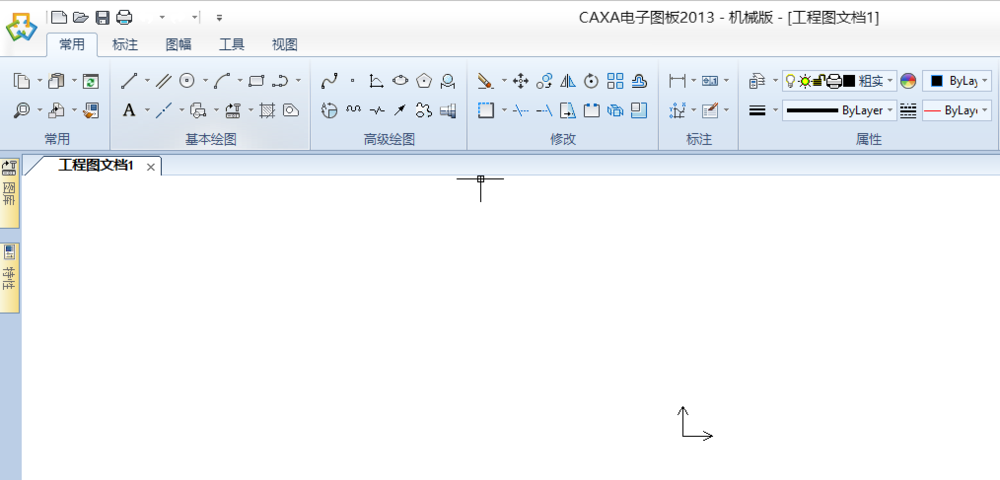1000x480 pixels.
Task: Select the Ellipse tool
Action: coord(400,80)
